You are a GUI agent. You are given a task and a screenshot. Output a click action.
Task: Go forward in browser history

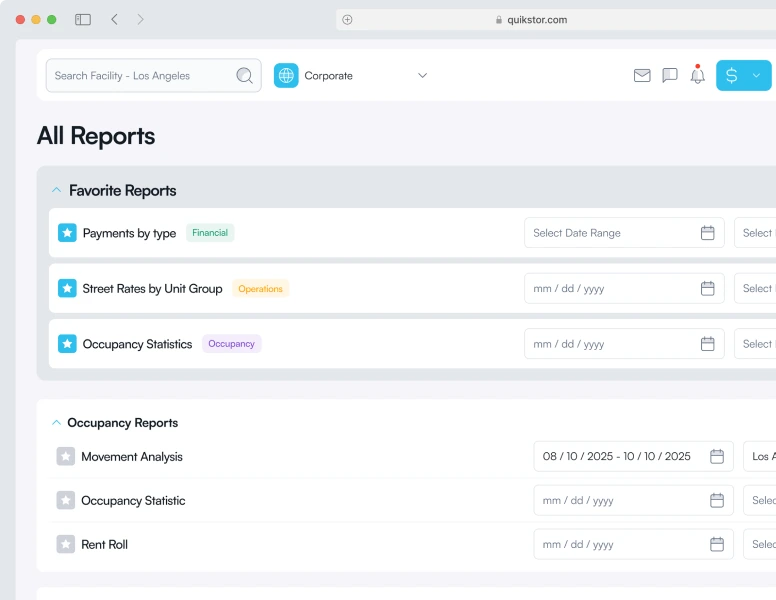(x=141, y=19)
